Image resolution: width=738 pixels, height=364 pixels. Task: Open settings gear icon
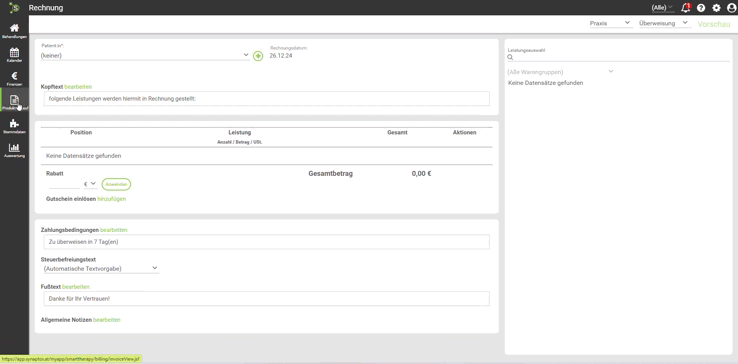click(716, 8)
